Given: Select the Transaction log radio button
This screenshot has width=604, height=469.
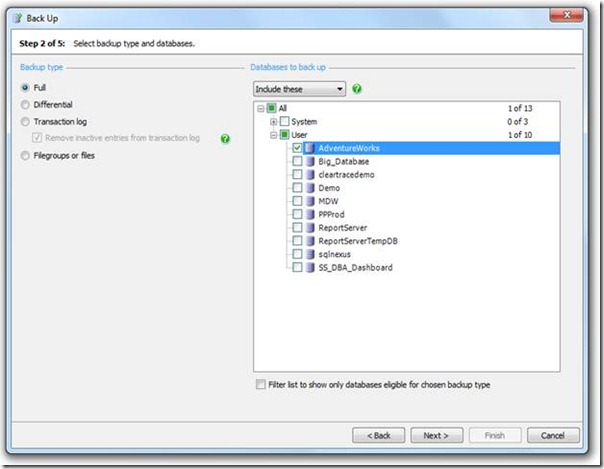Looking at the screenshot, I should 26,121.
